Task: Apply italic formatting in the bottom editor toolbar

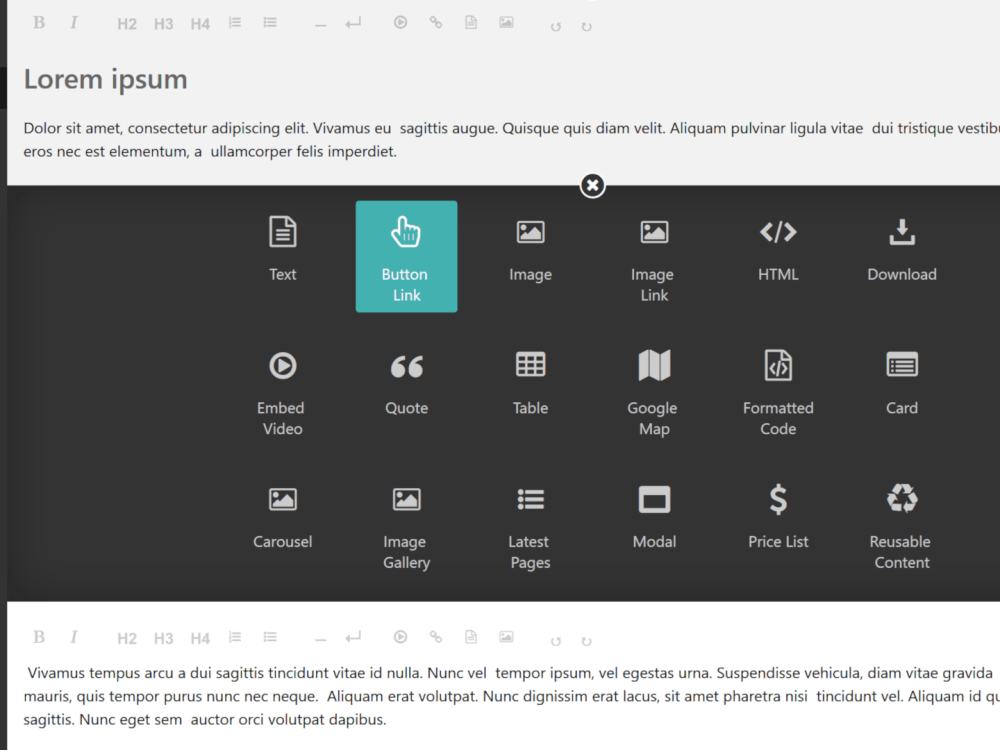Action: (74, 637)
